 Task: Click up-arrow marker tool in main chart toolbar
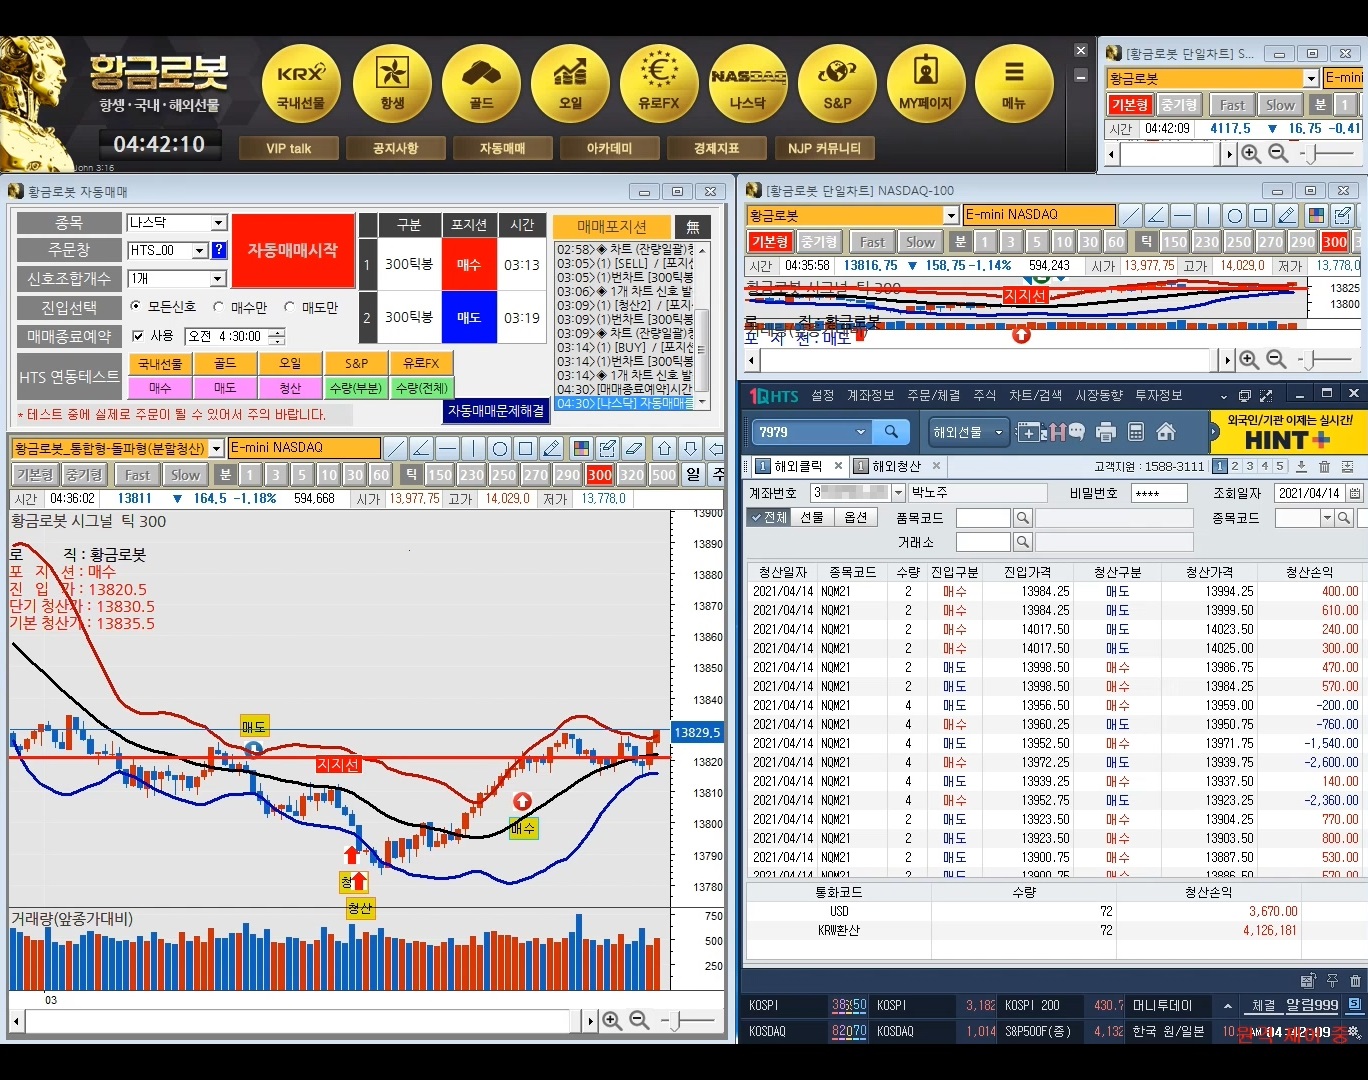[x=664, y=448]
